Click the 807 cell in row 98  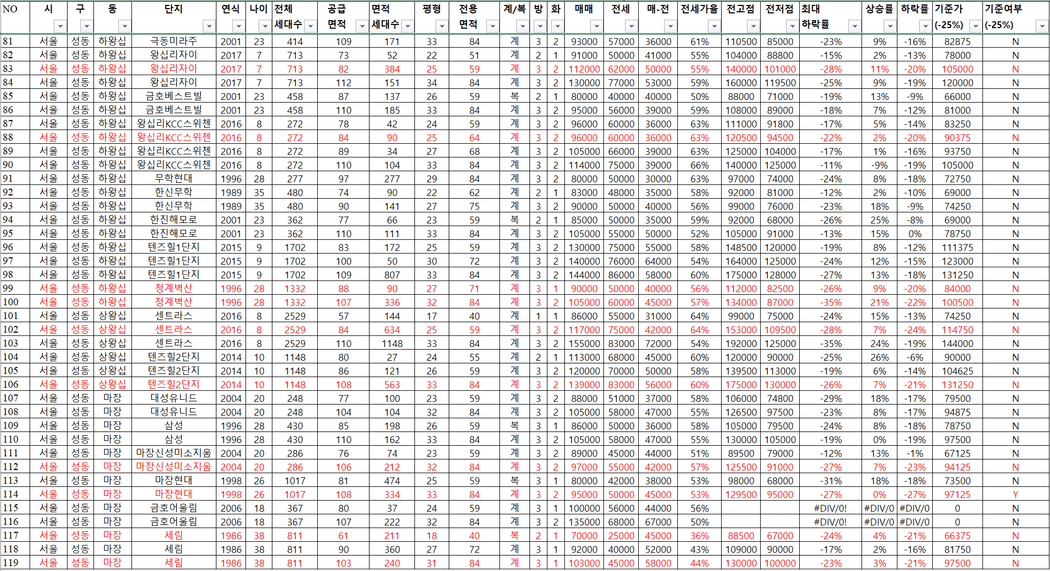coord(392,275)
